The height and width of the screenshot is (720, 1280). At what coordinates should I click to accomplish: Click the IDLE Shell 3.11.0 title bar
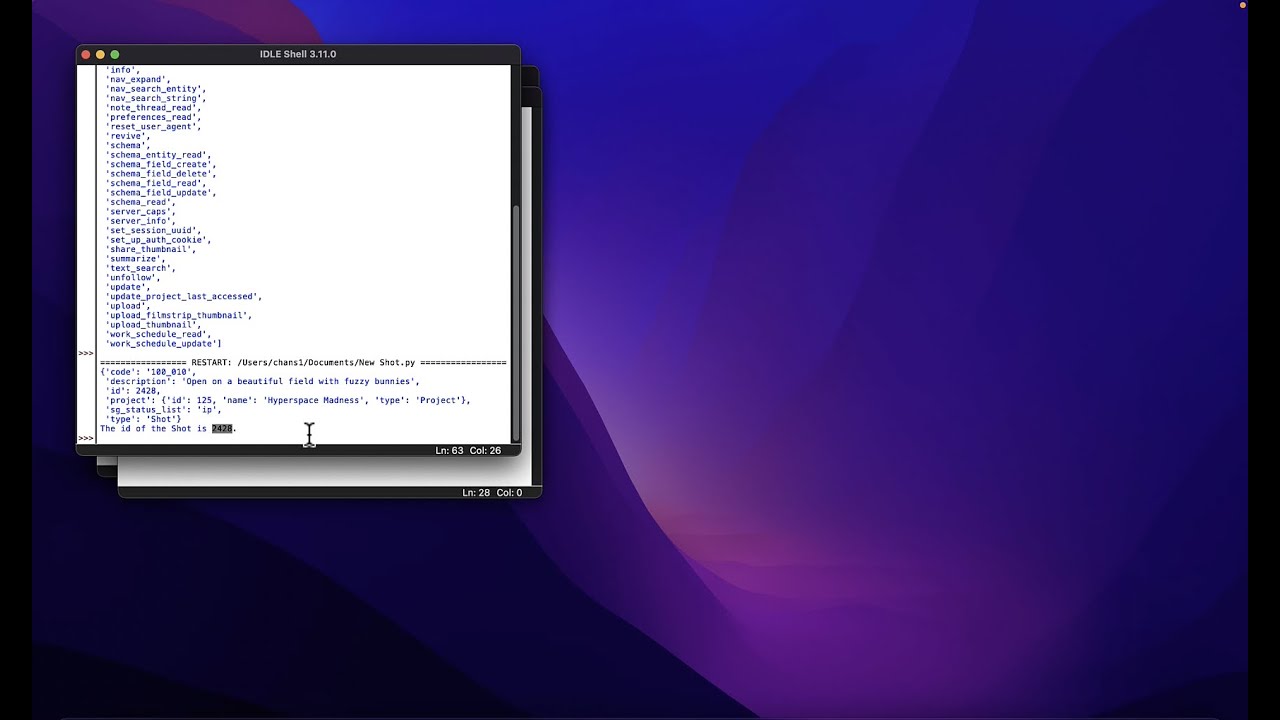(298, 54)
